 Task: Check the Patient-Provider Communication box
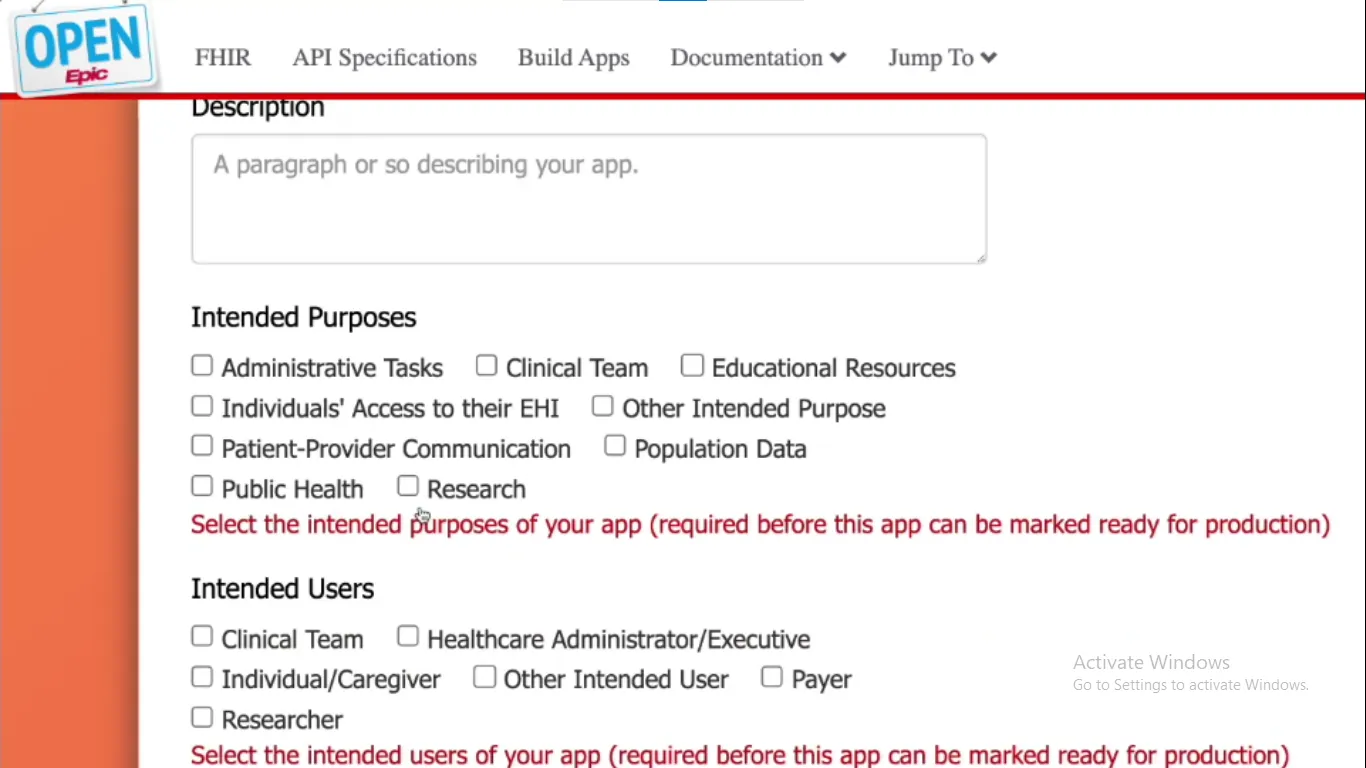202,445
